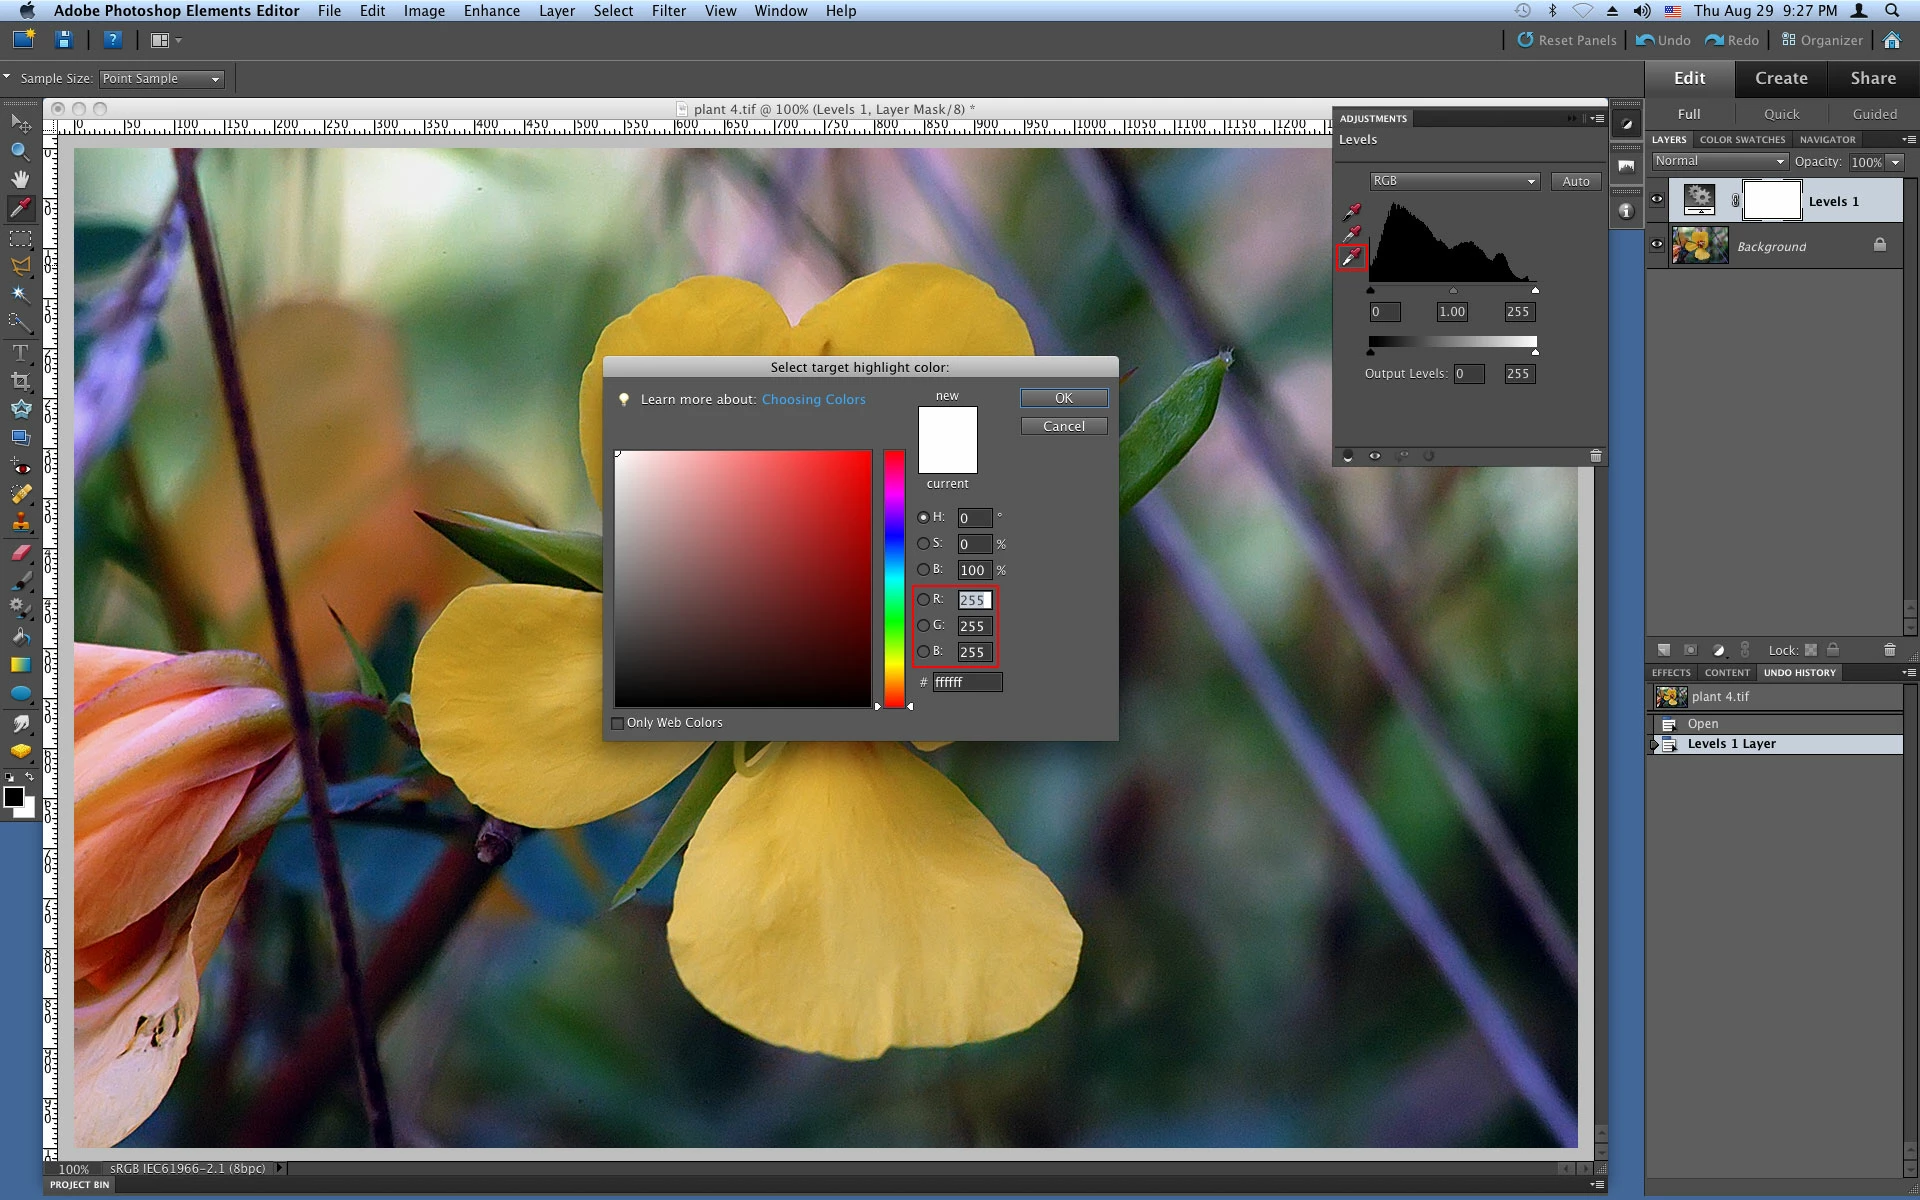Image resolution: width=1920 pixels, height=1200 pixels.
Task: Select the S saturation radio button
Action: pyautogui.click(x=923, y=543)
